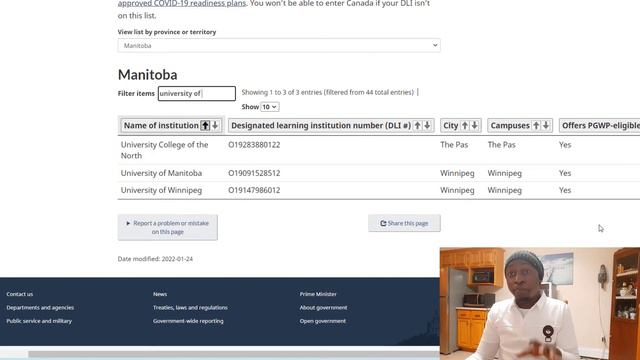Expand Report a problem or mistake section
640x360 pixels.
167,227
